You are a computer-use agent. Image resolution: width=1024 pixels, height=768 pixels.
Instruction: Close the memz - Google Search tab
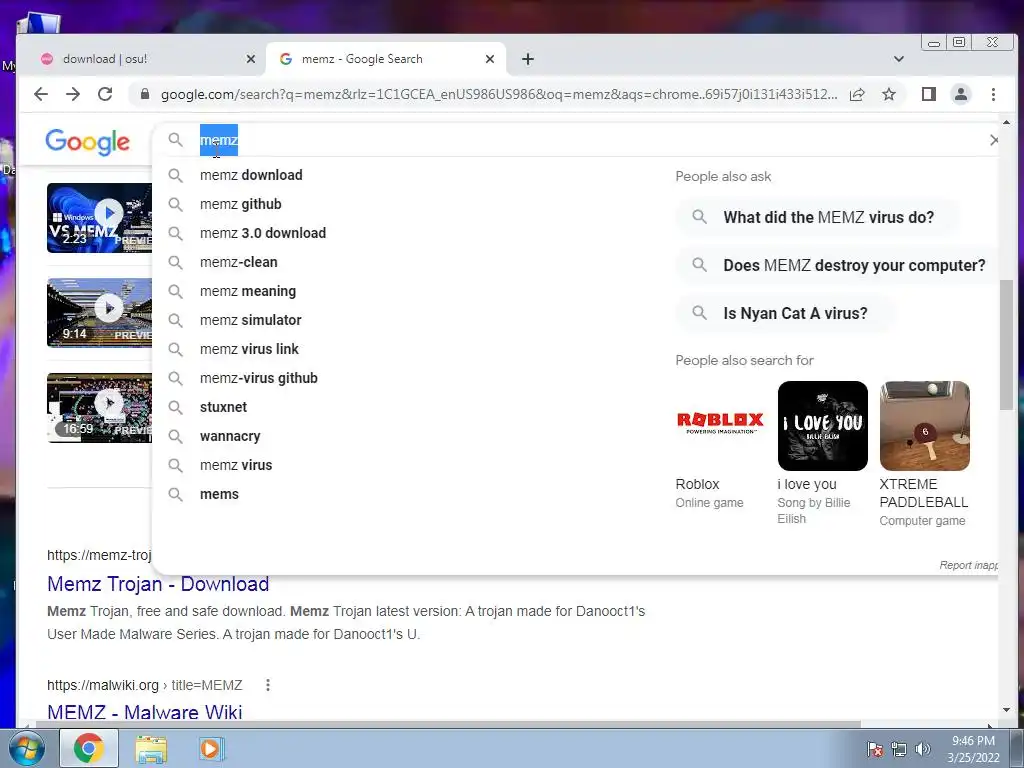[490, 59]
